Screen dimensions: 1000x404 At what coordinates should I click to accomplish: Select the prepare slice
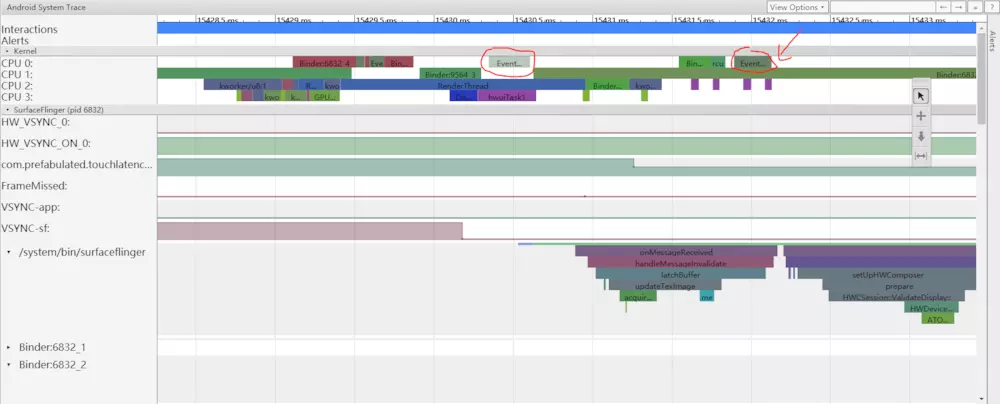coord(899,285)
